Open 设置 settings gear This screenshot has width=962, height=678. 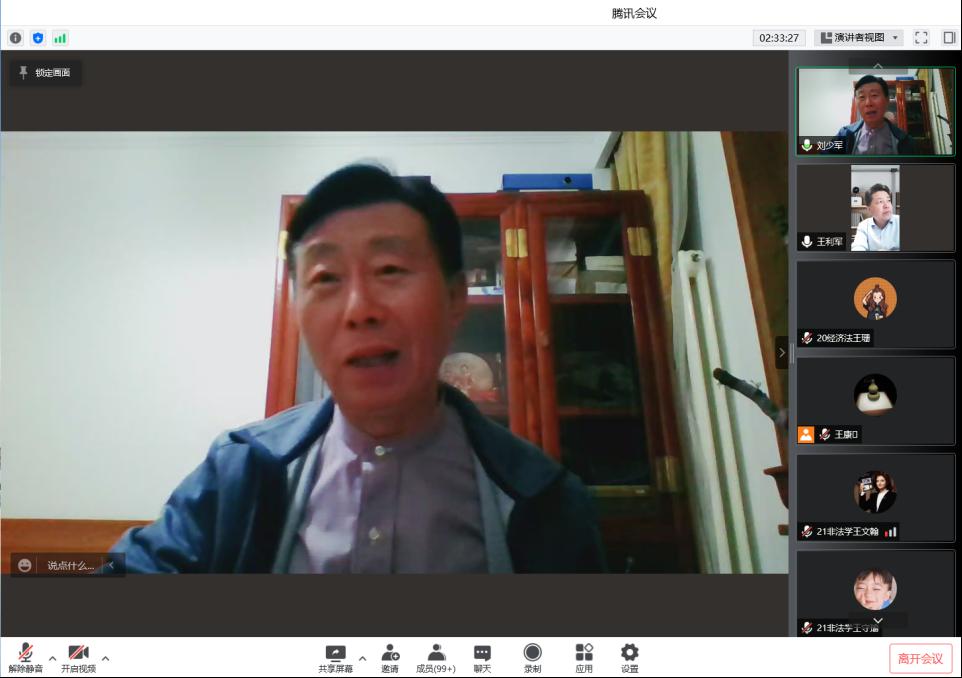[x=629, y=657]
